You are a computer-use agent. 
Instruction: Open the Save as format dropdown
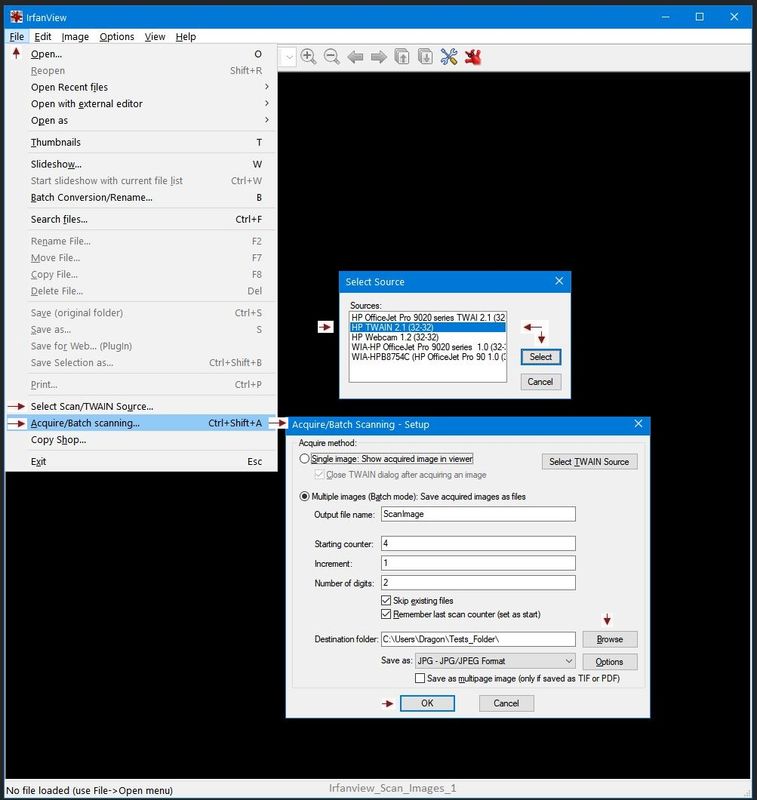(x=495, y=661)
